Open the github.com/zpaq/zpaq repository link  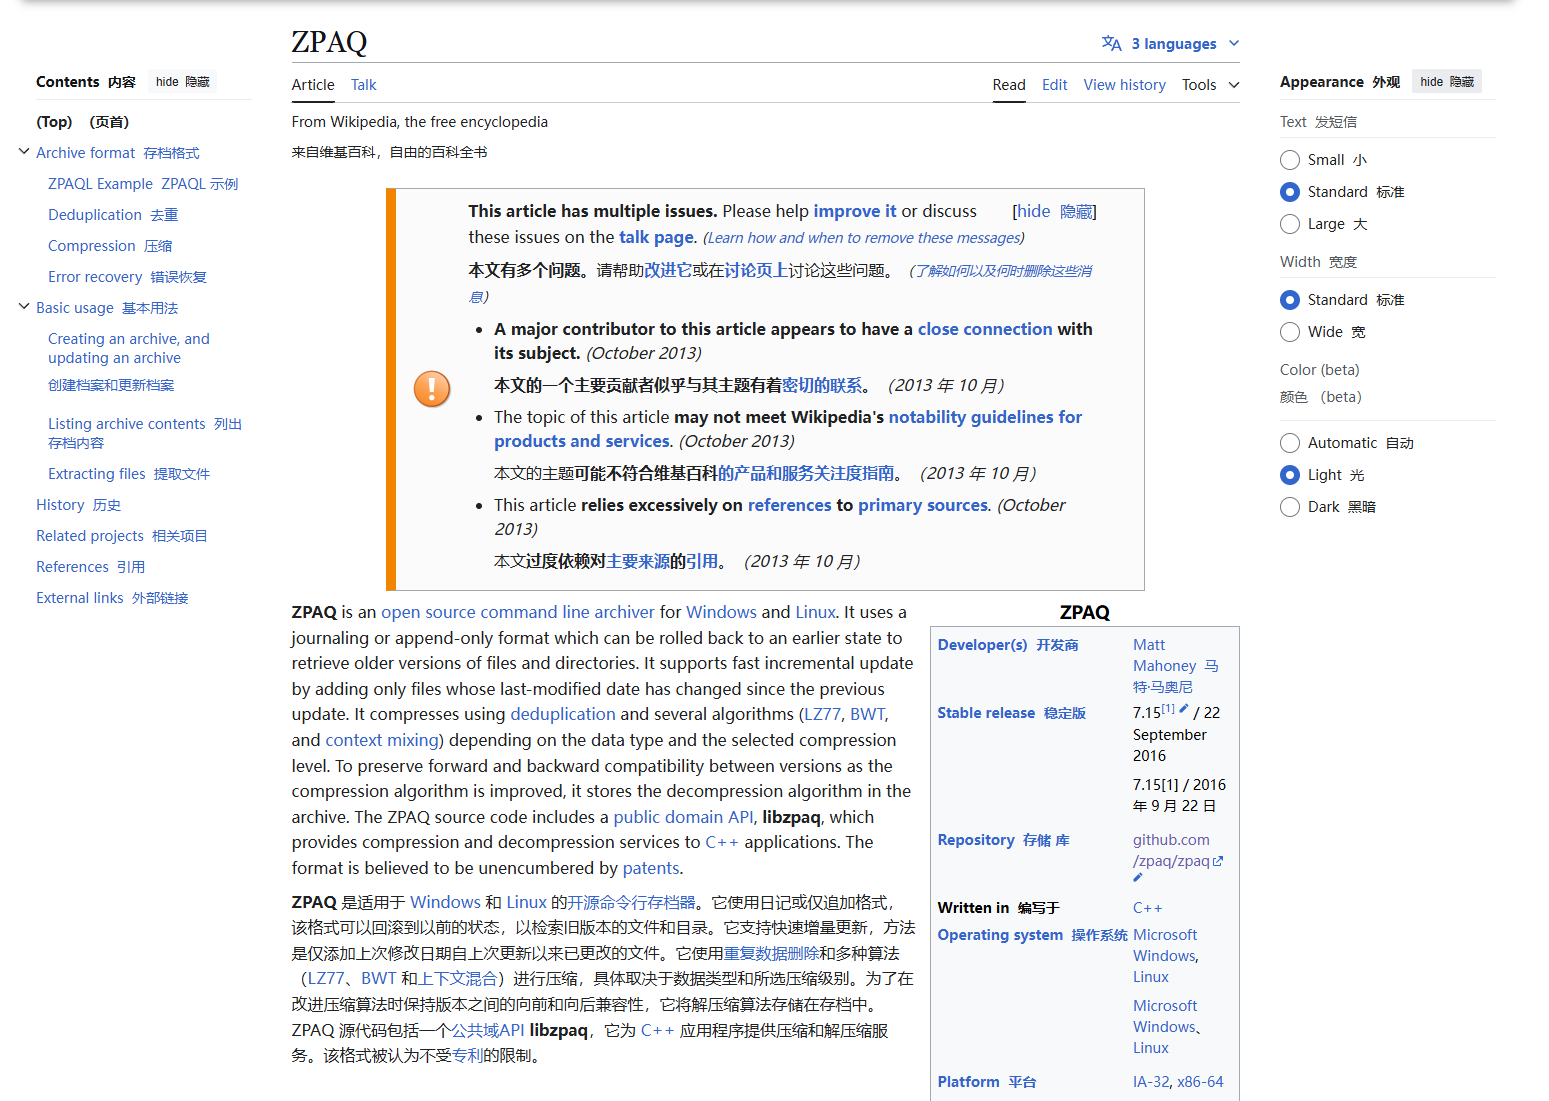1171,850
